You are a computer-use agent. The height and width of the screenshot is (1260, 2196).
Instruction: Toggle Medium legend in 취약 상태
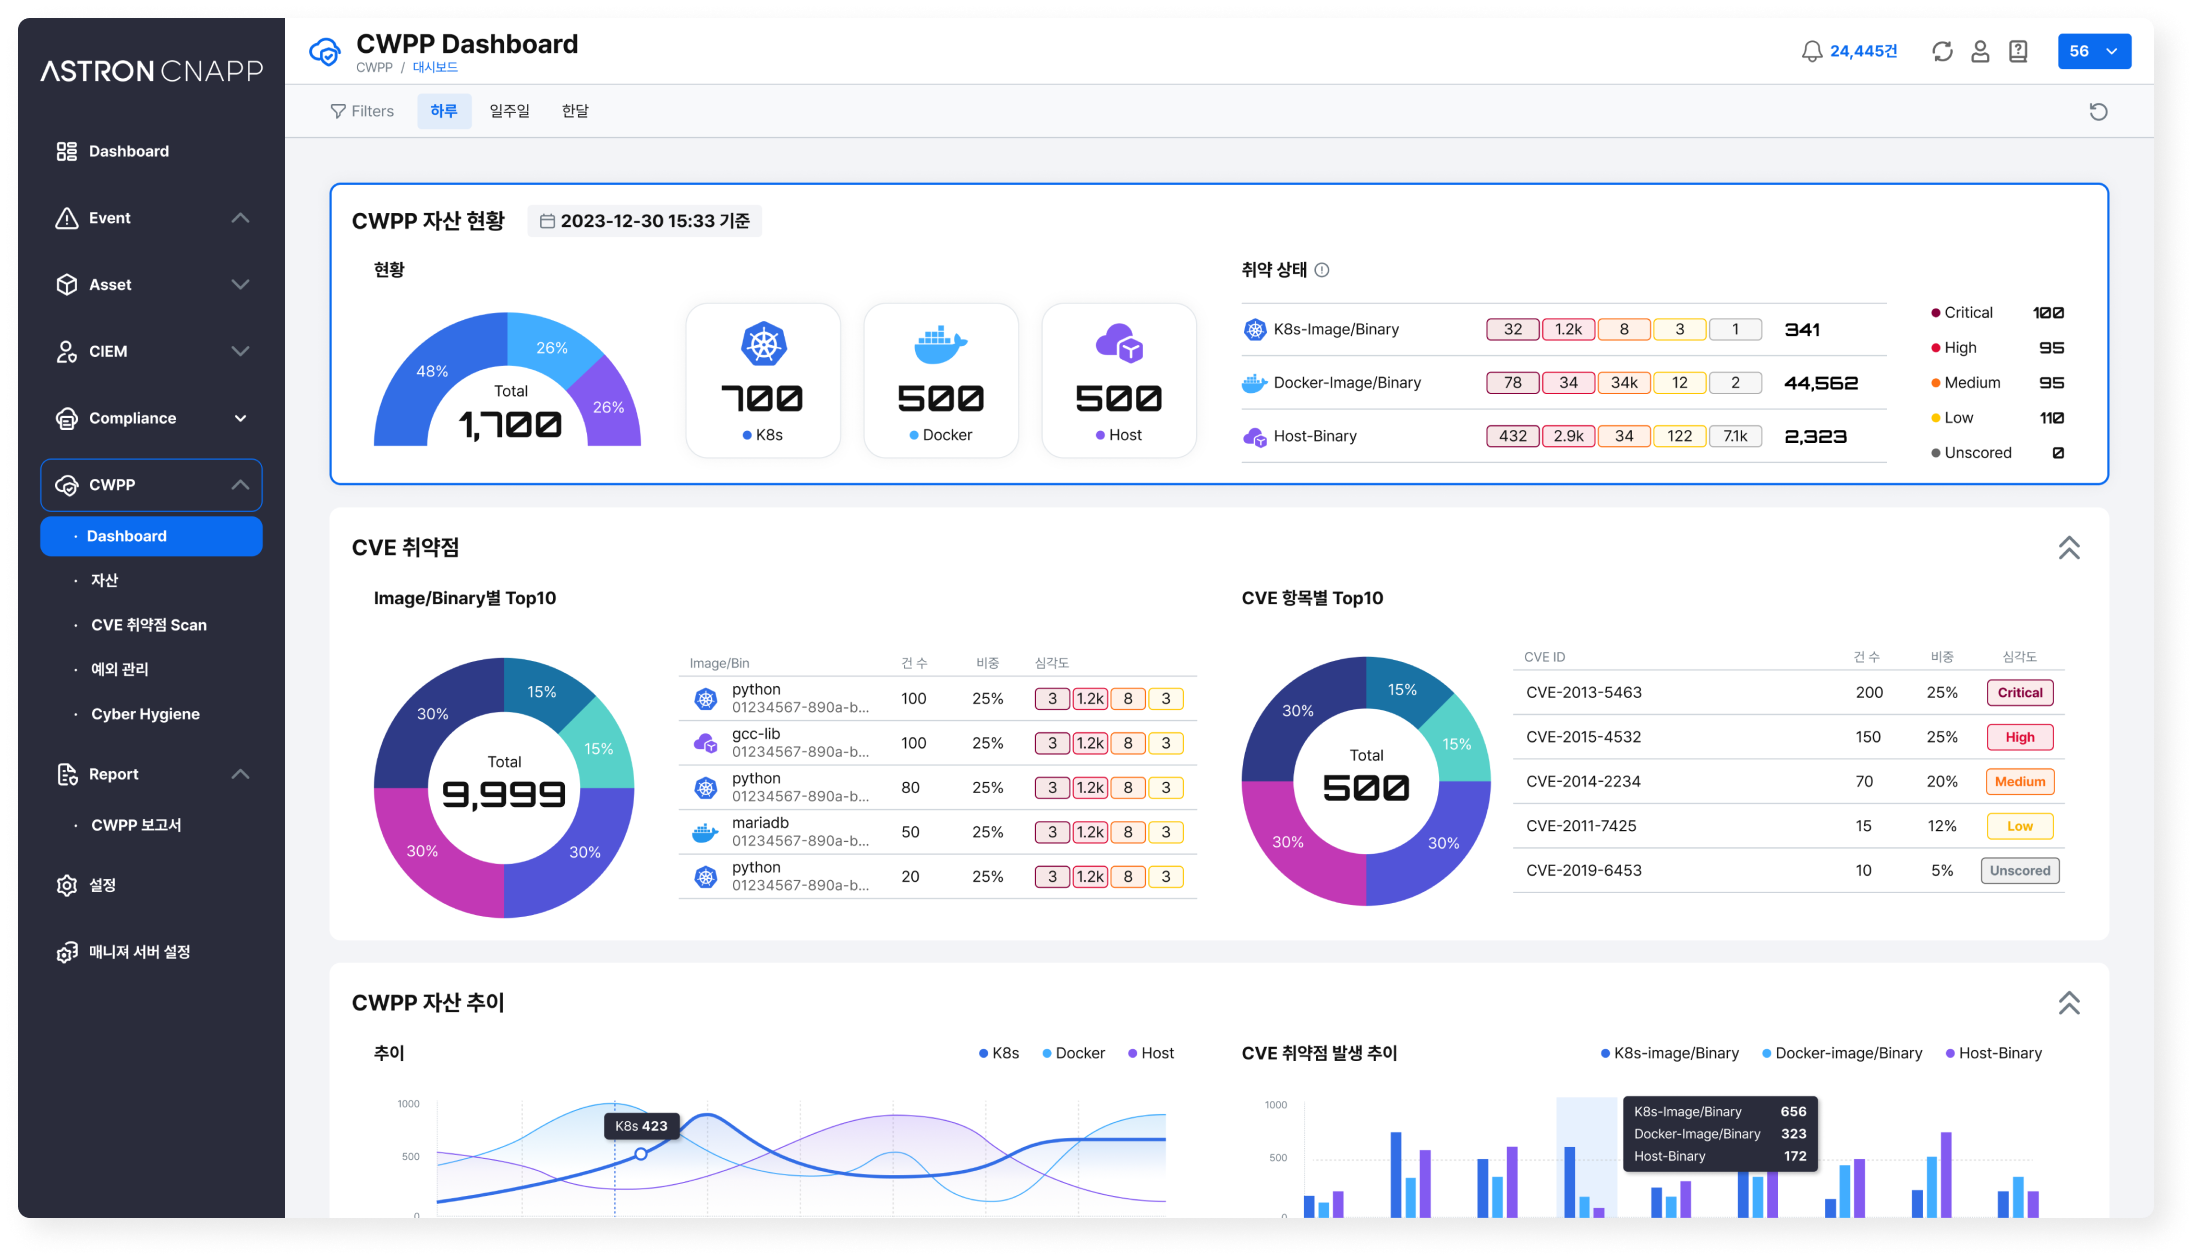point(1966,383)
